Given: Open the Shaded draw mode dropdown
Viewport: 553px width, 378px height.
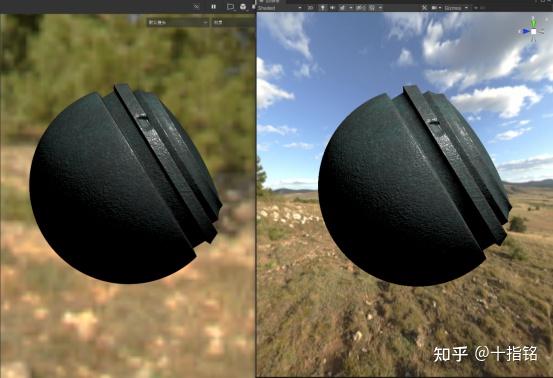Looking at the screenshot, I should click(280, 8).
